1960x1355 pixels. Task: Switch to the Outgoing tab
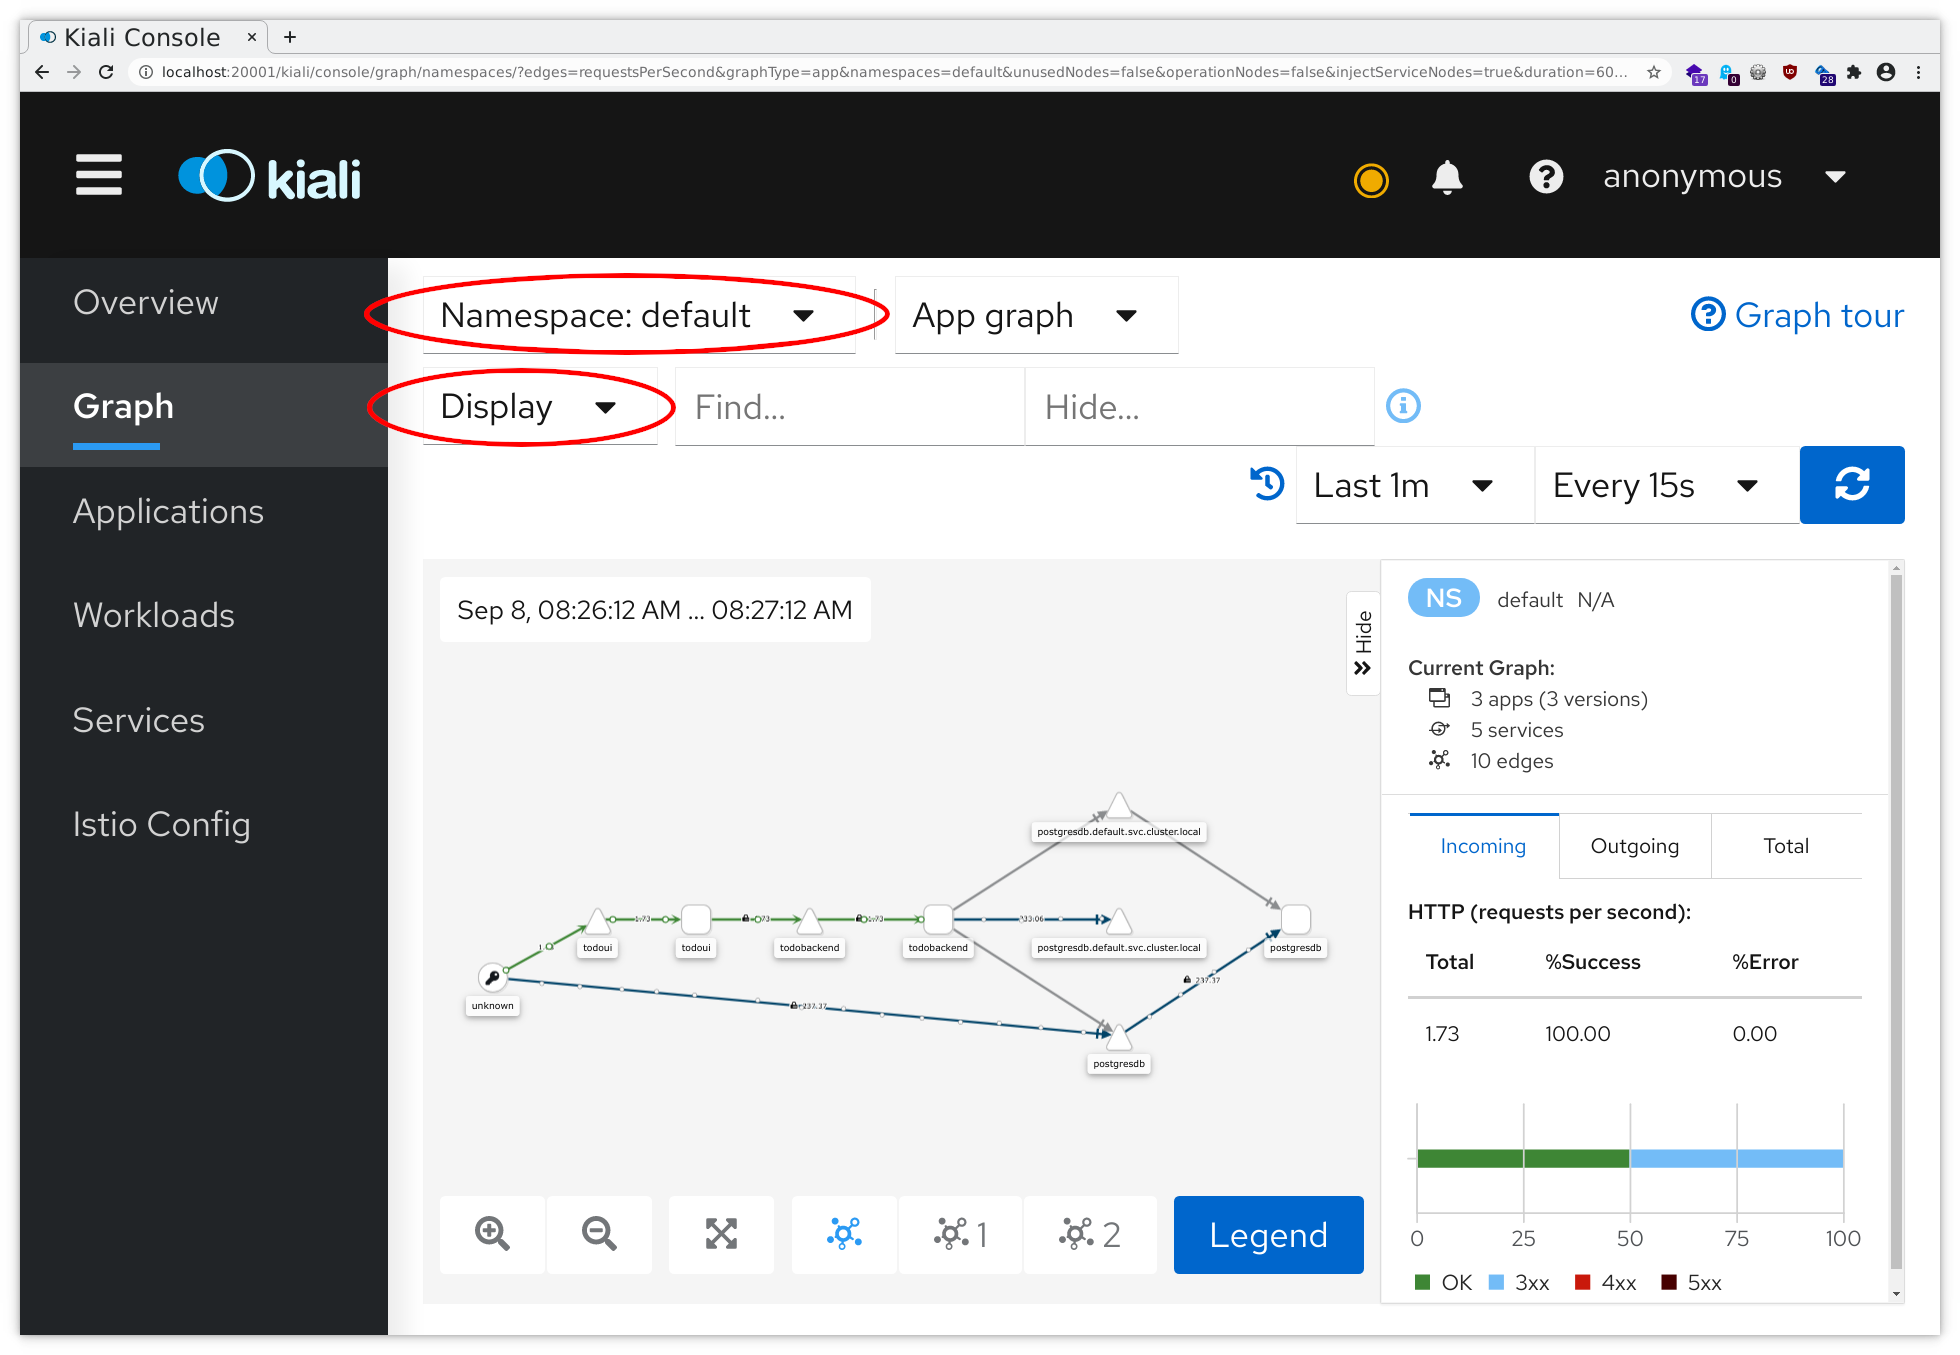click(x=1634, y=846)
